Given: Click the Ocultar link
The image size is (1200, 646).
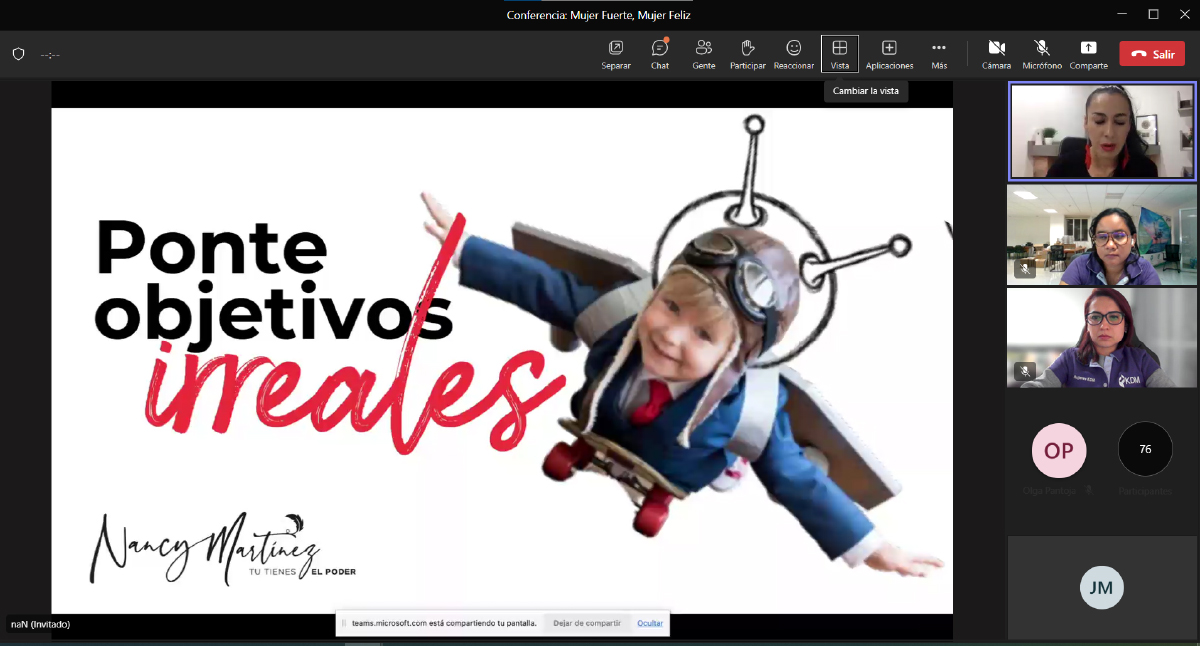Looking at the screenshot, I should coord(650,623).
